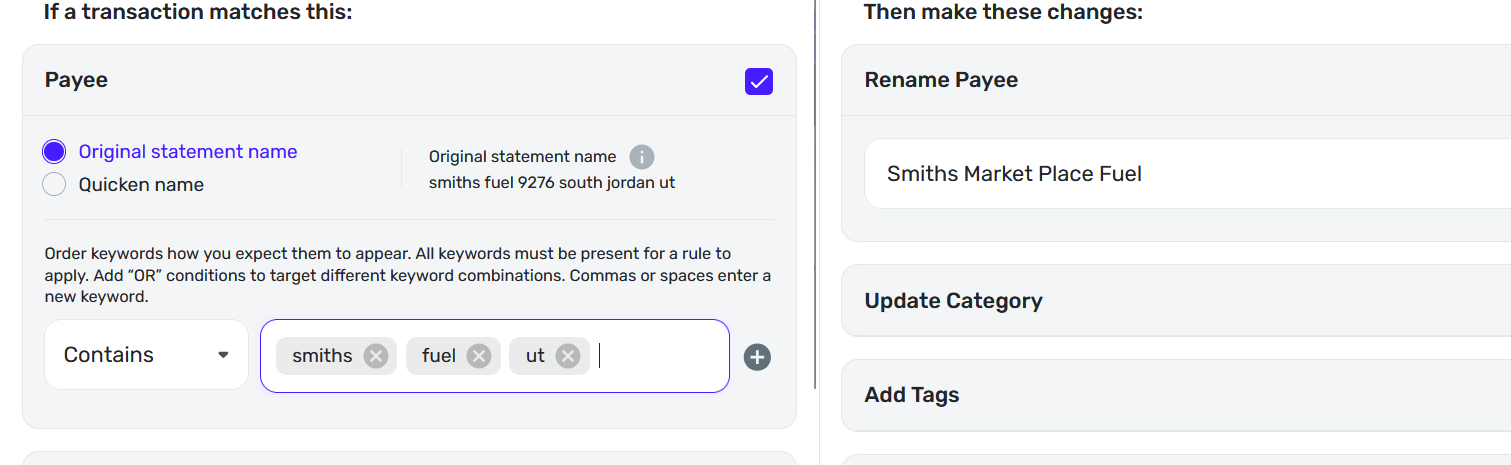Open the Contains match-type dropdown
The height and width of the screenshot is (465, 1511).
point(146,355)
